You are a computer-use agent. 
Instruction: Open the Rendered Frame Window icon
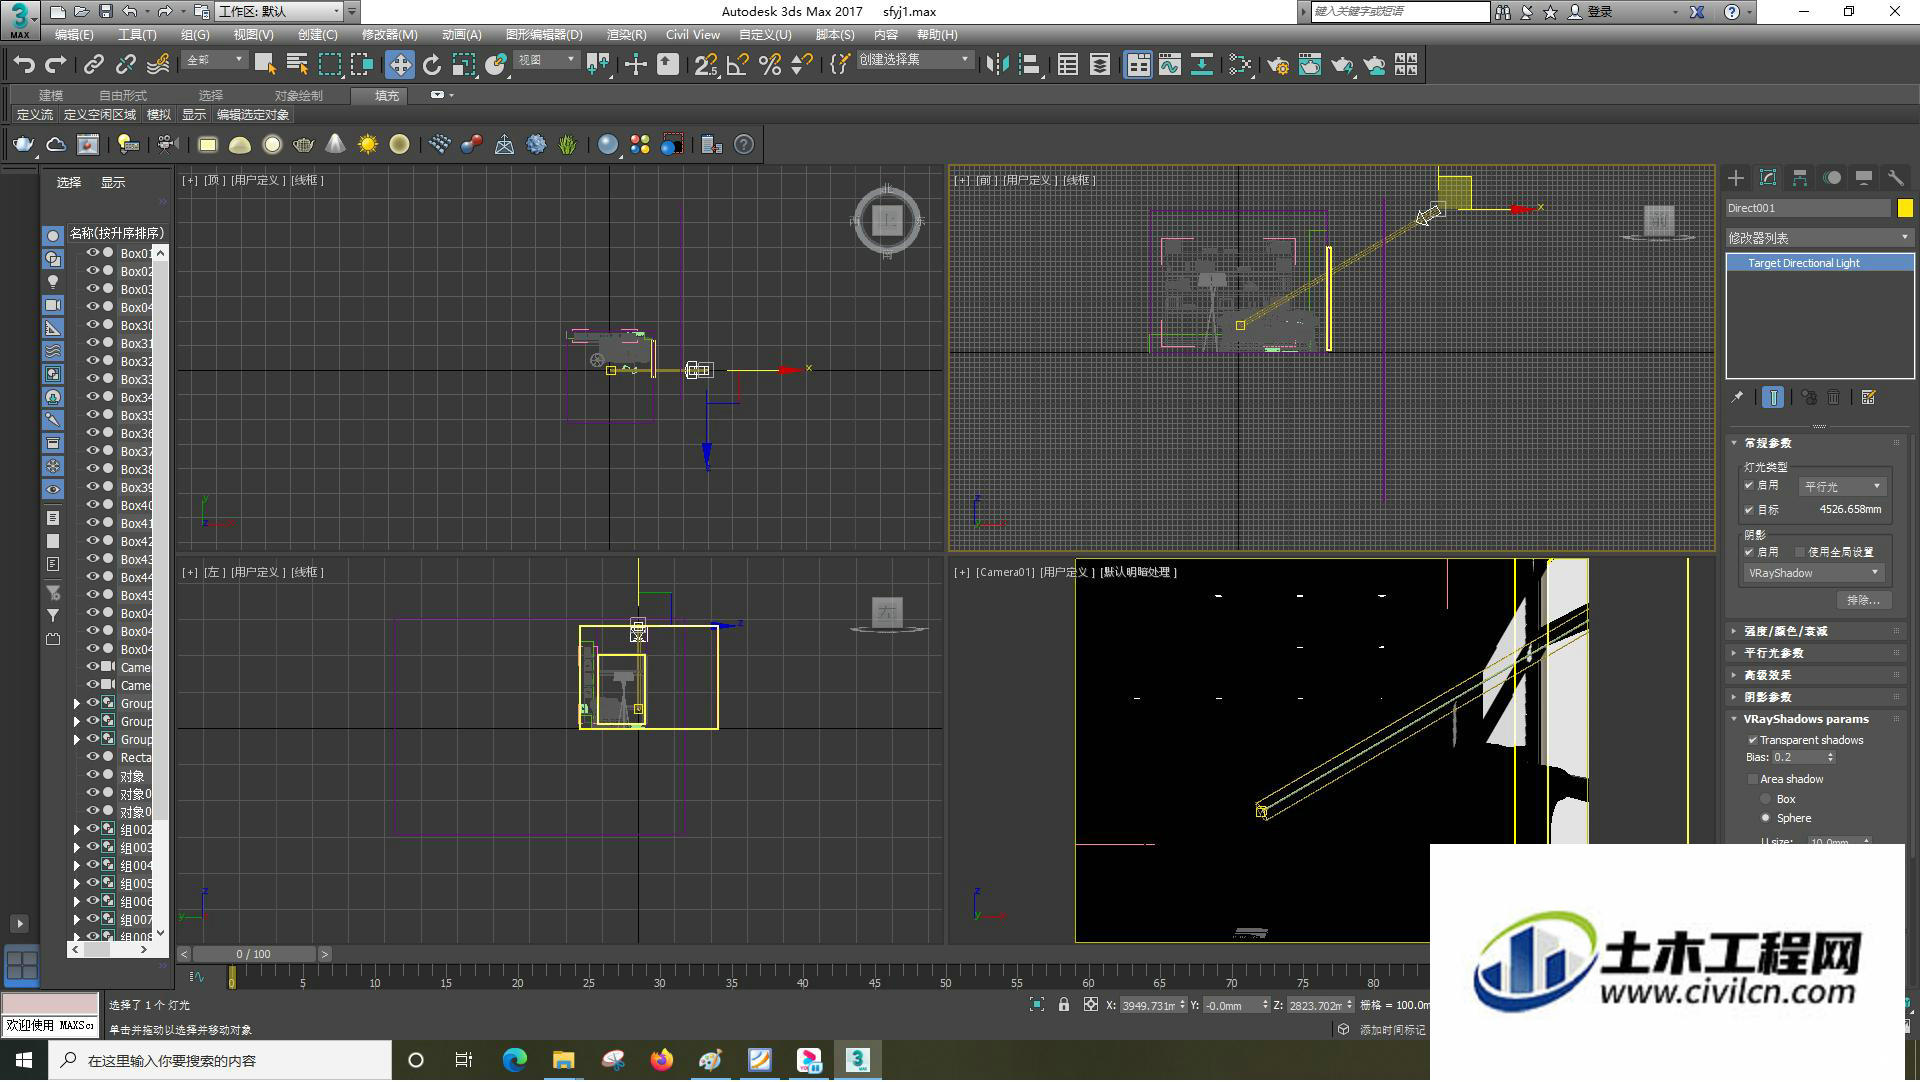(x=1310, y=65)
